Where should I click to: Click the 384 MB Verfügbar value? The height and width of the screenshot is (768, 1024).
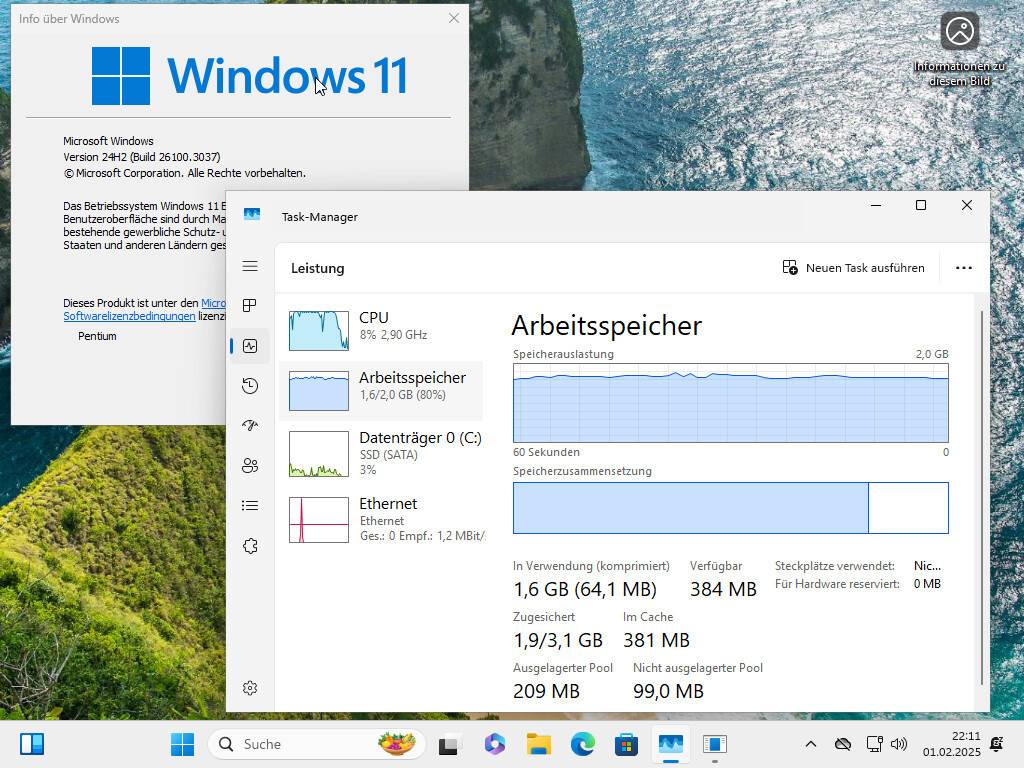(723, 589)
